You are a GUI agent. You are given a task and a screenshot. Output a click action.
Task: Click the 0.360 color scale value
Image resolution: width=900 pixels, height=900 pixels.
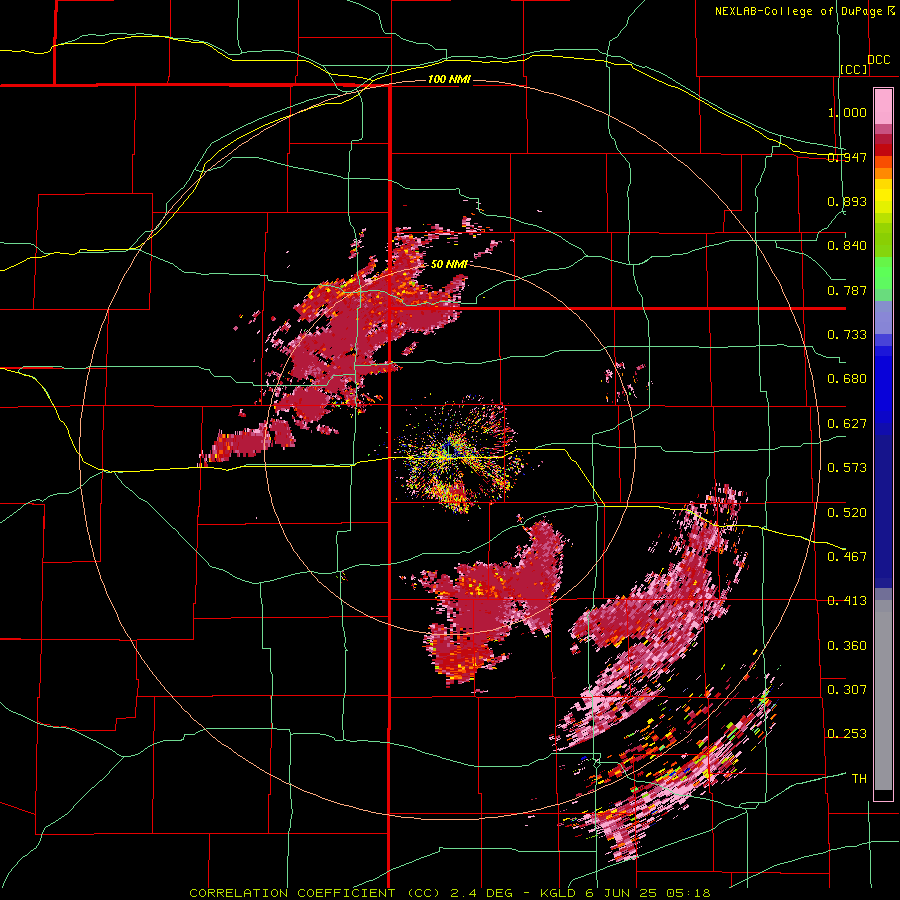(847, 645)
